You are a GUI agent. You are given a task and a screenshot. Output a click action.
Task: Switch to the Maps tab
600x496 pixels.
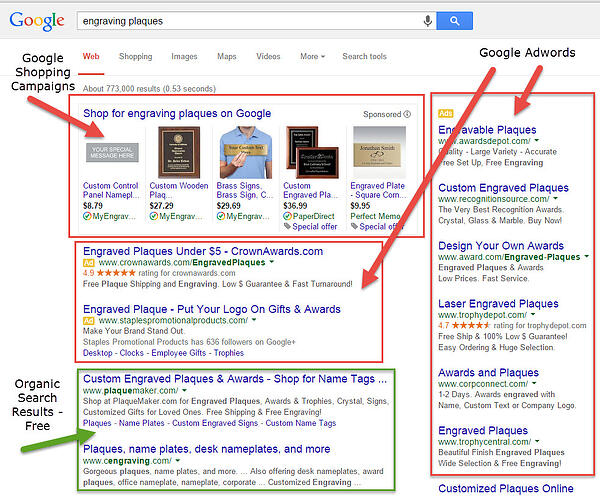coord(227,56)
